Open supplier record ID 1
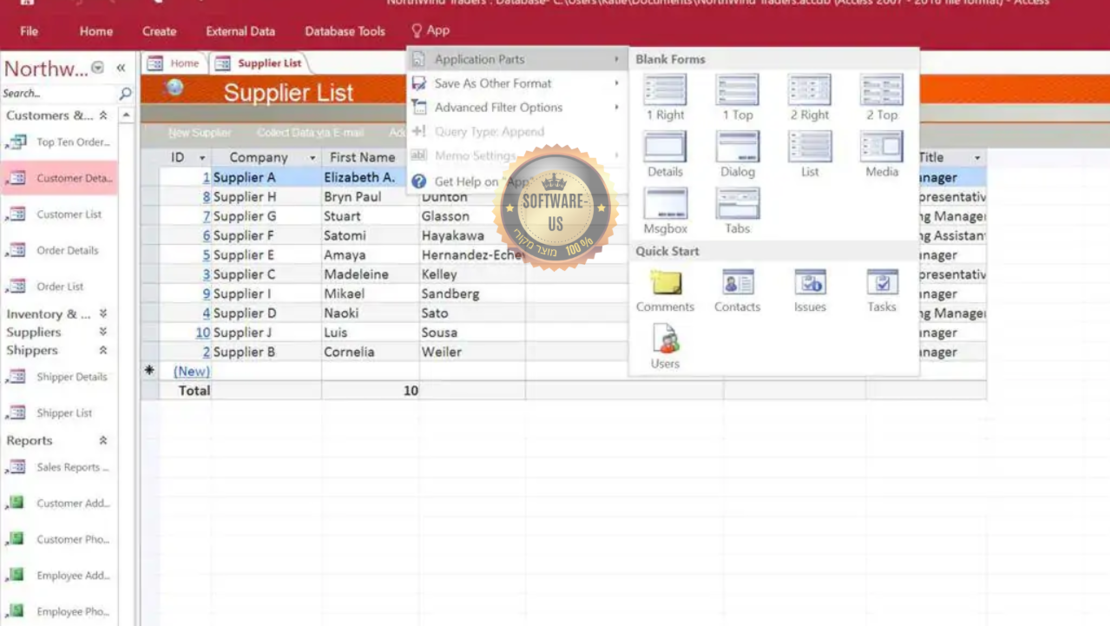Image resolution: width=1110 pixels, height=626 pixels. (206, 178)
